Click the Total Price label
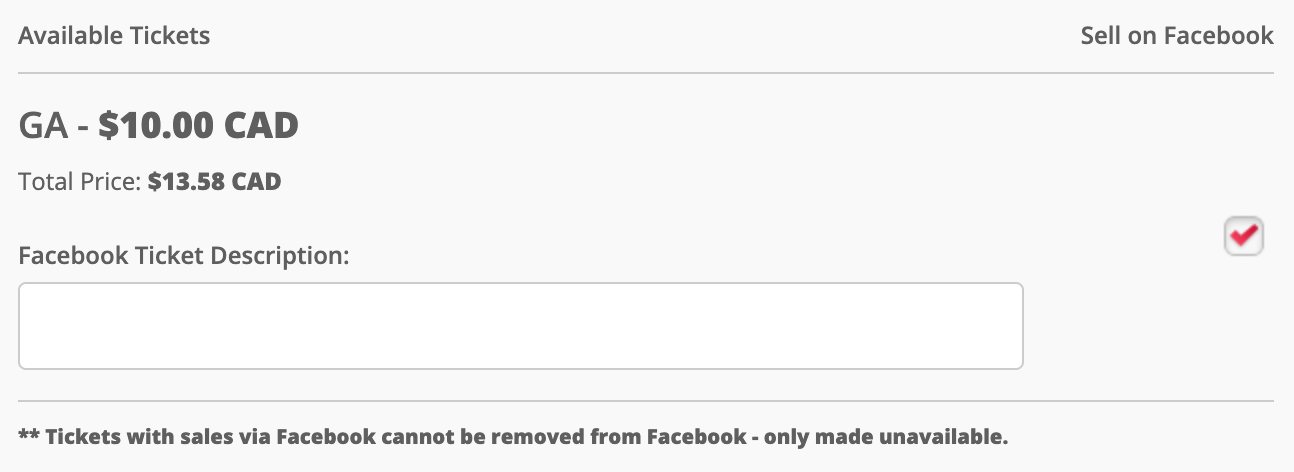1294x472 pixels. 81,183
